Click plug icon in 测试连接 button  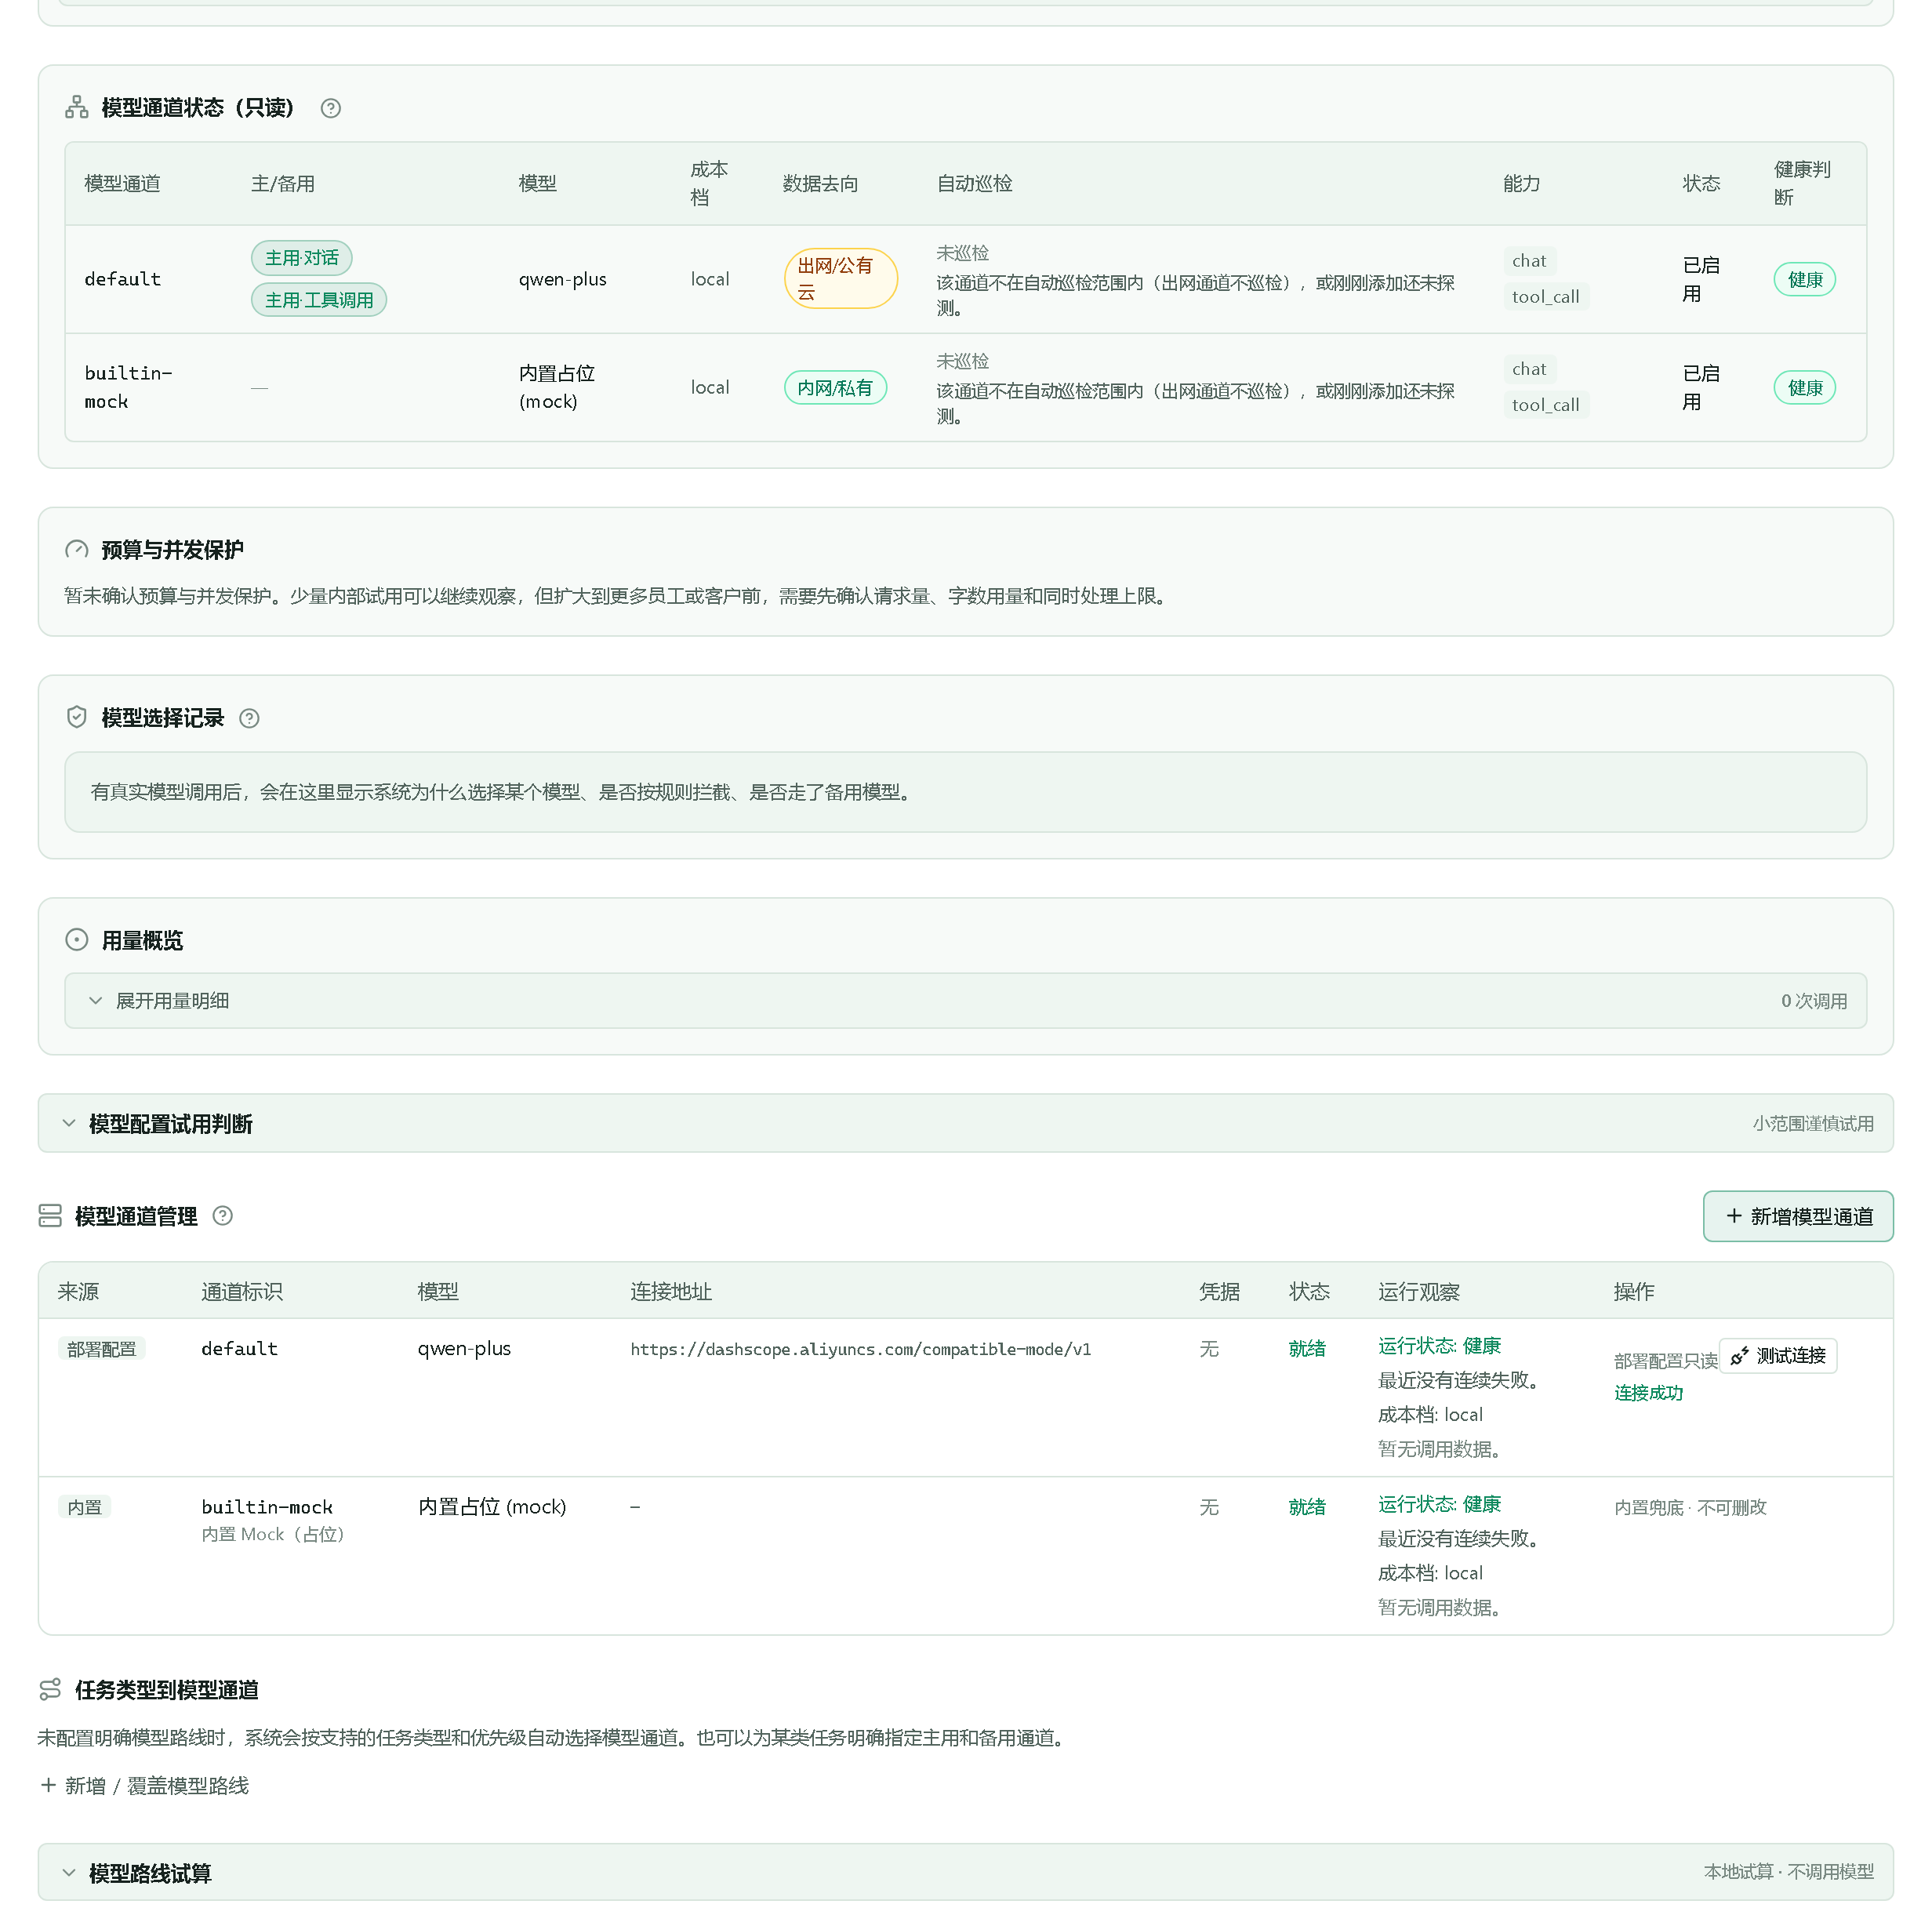(1740, 1355)
